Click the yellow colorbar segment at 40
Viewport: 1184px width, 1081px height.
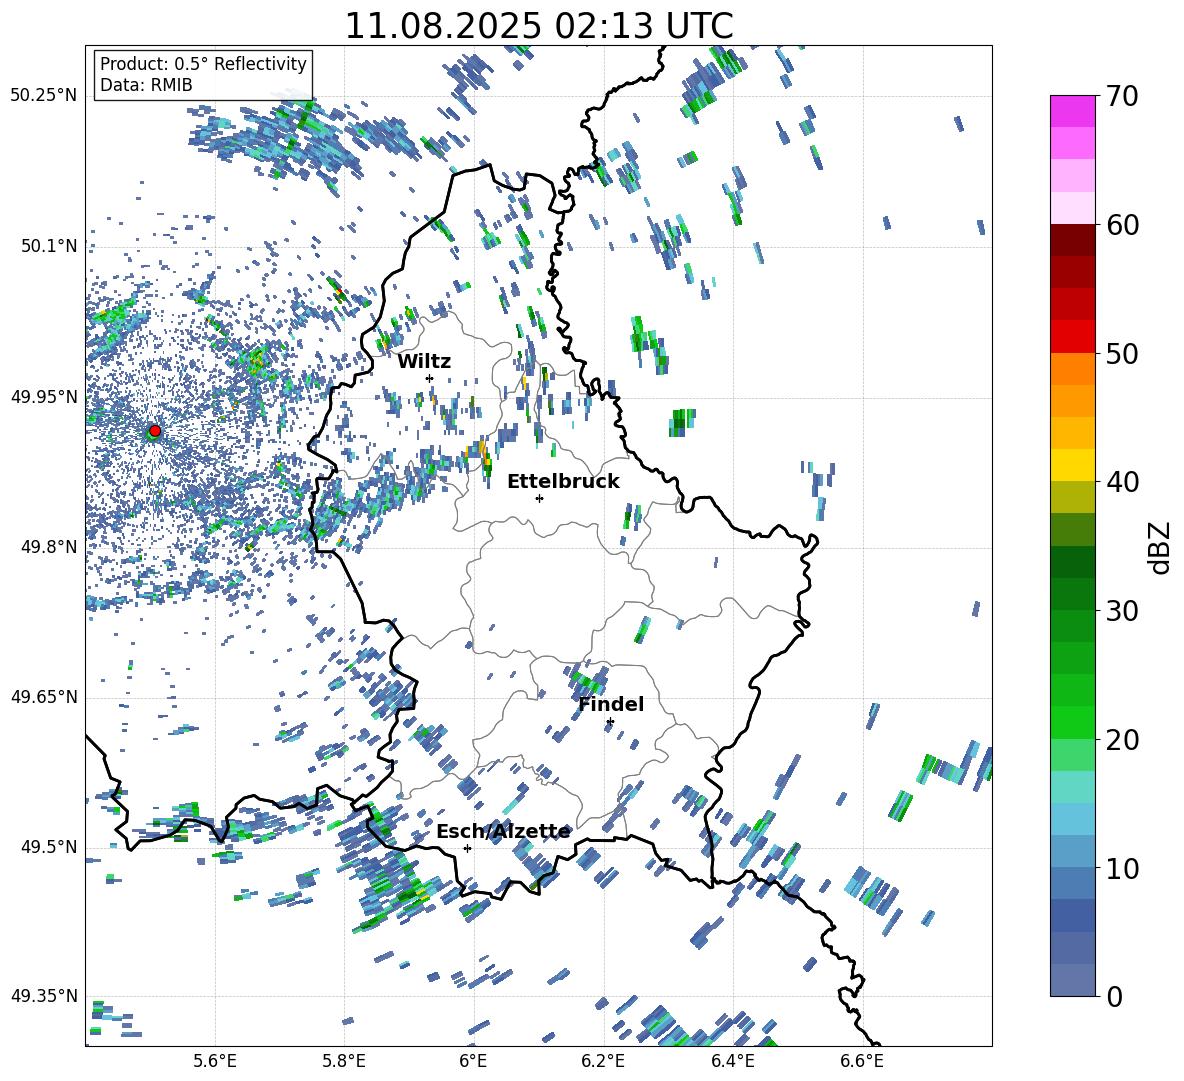[x=1073, y=465]
